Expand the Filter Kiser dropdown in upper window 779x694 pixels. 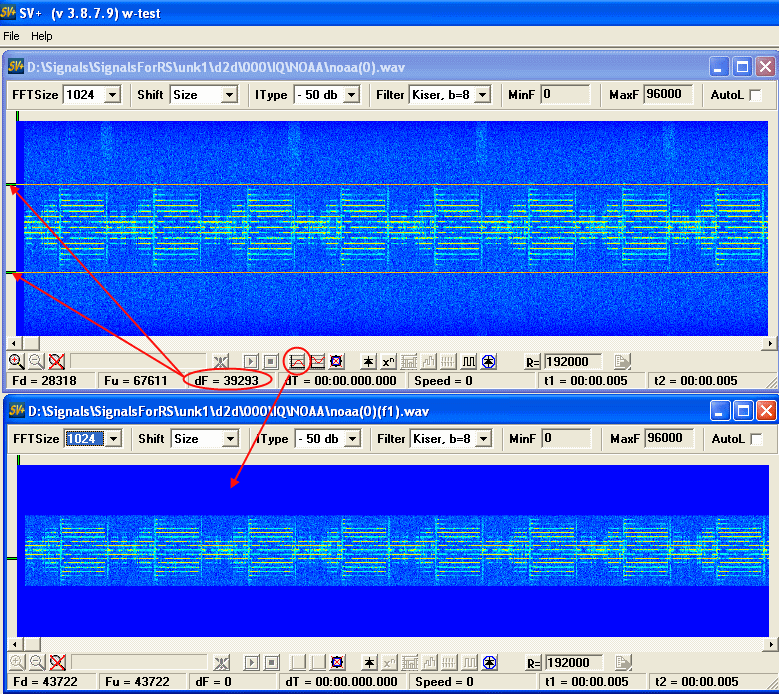pos(482,95)
